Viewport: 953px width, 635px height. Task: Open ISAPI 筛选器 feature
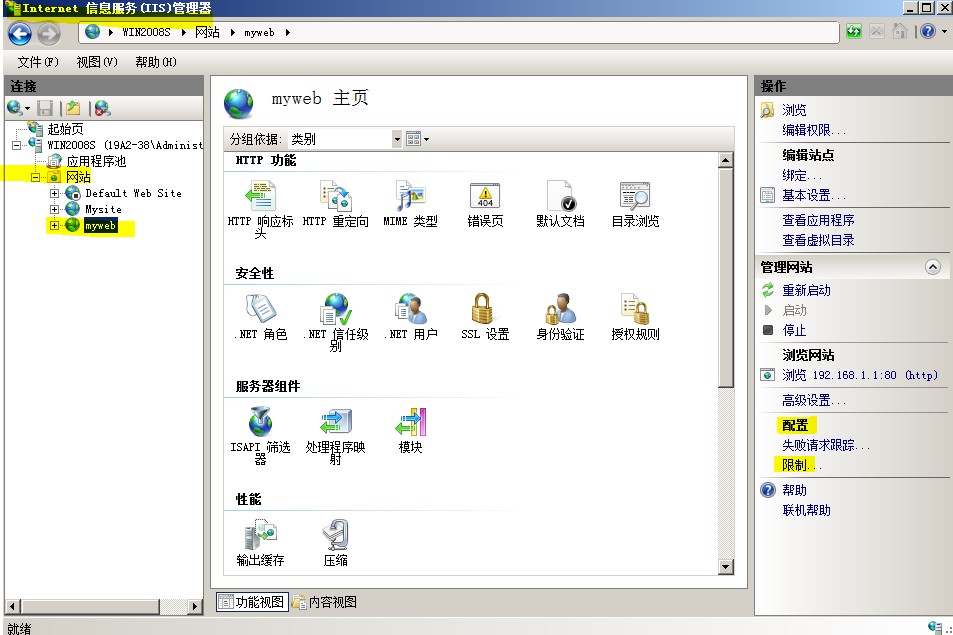pyautogui.click(x=260, y=435)
